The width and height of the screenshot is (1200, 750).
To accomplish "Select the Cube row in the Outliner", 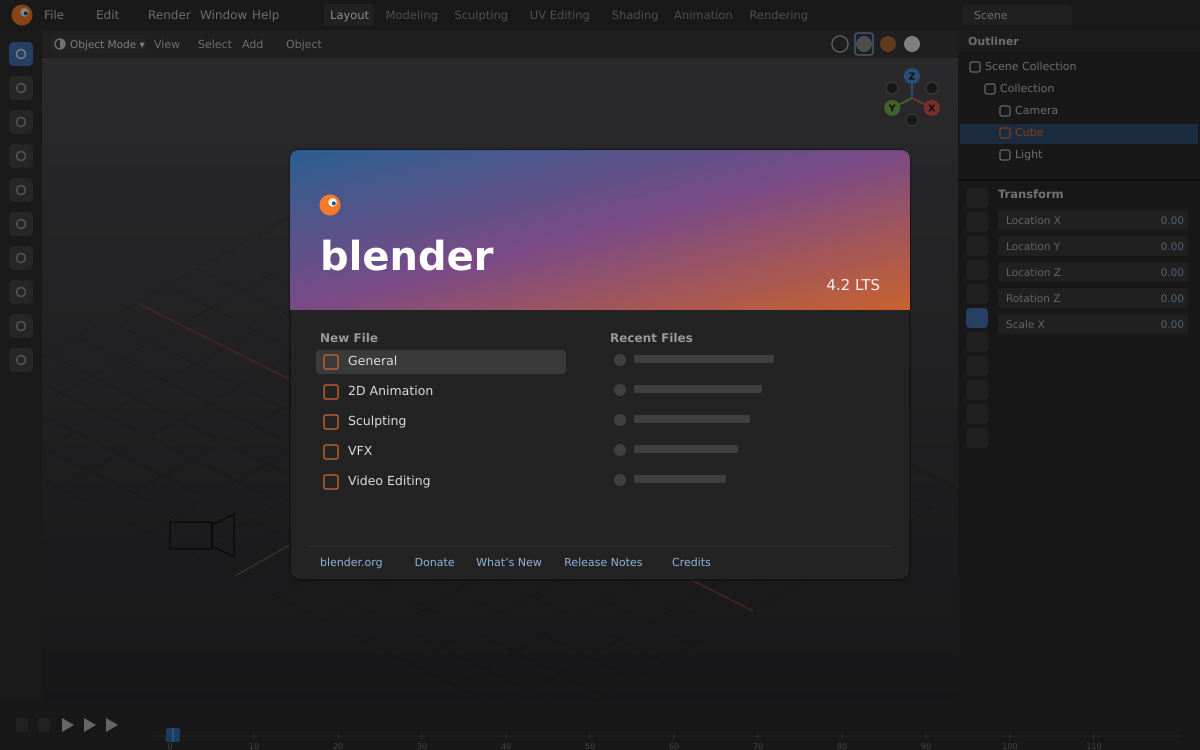I will coord(1079,133).
